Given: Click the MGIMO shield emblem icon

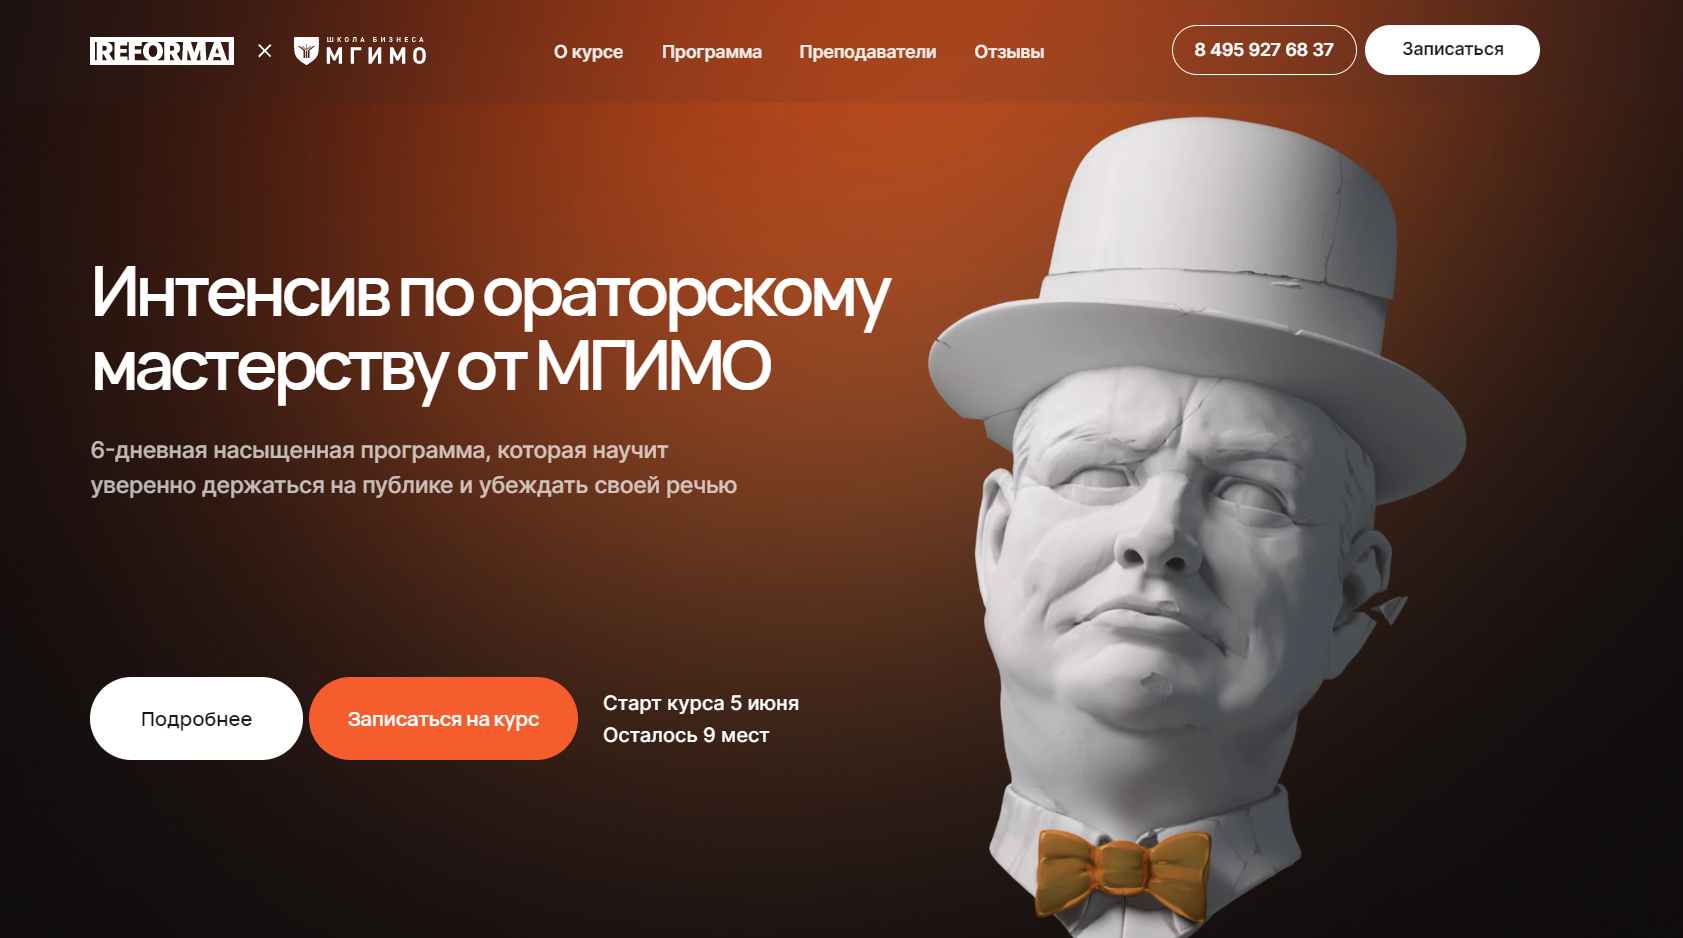Looking at the screenshot, I should pyautogui.click(x=306, y=51).
